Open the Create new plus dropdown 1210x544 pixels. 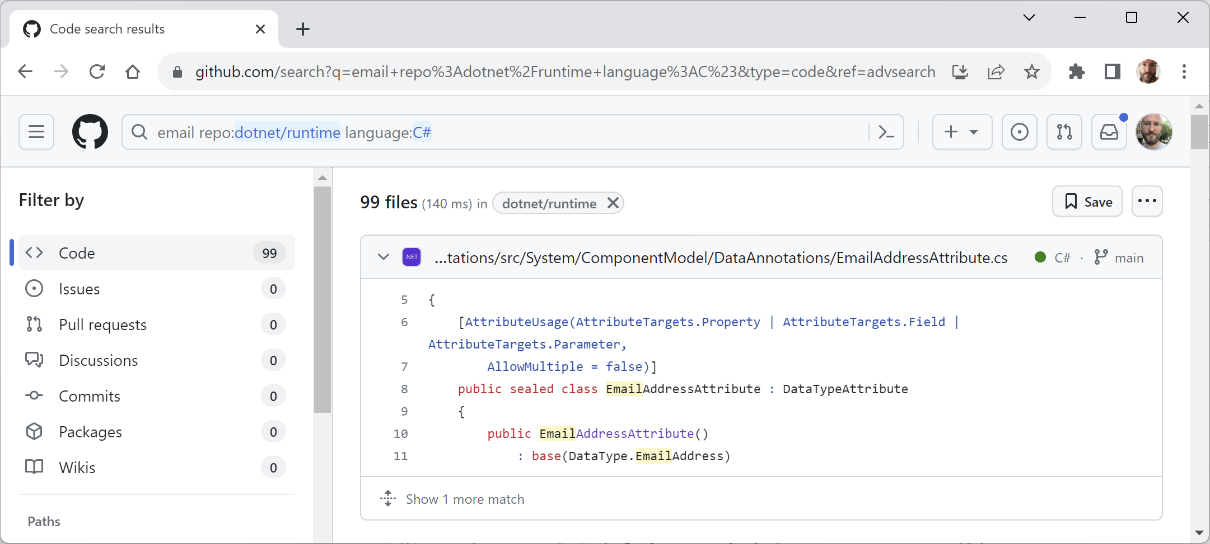(x=962, y=132)
